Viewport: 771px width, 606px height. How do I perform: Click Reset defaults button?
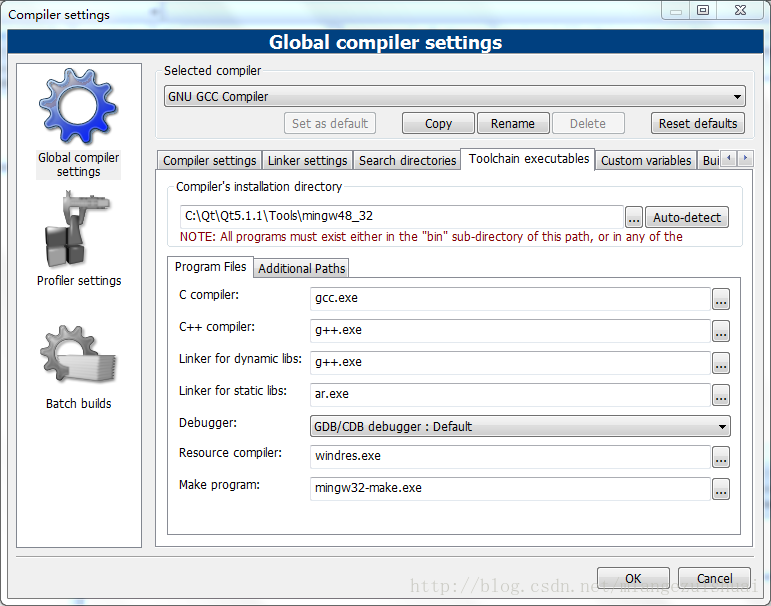click(x=698, y=123)
